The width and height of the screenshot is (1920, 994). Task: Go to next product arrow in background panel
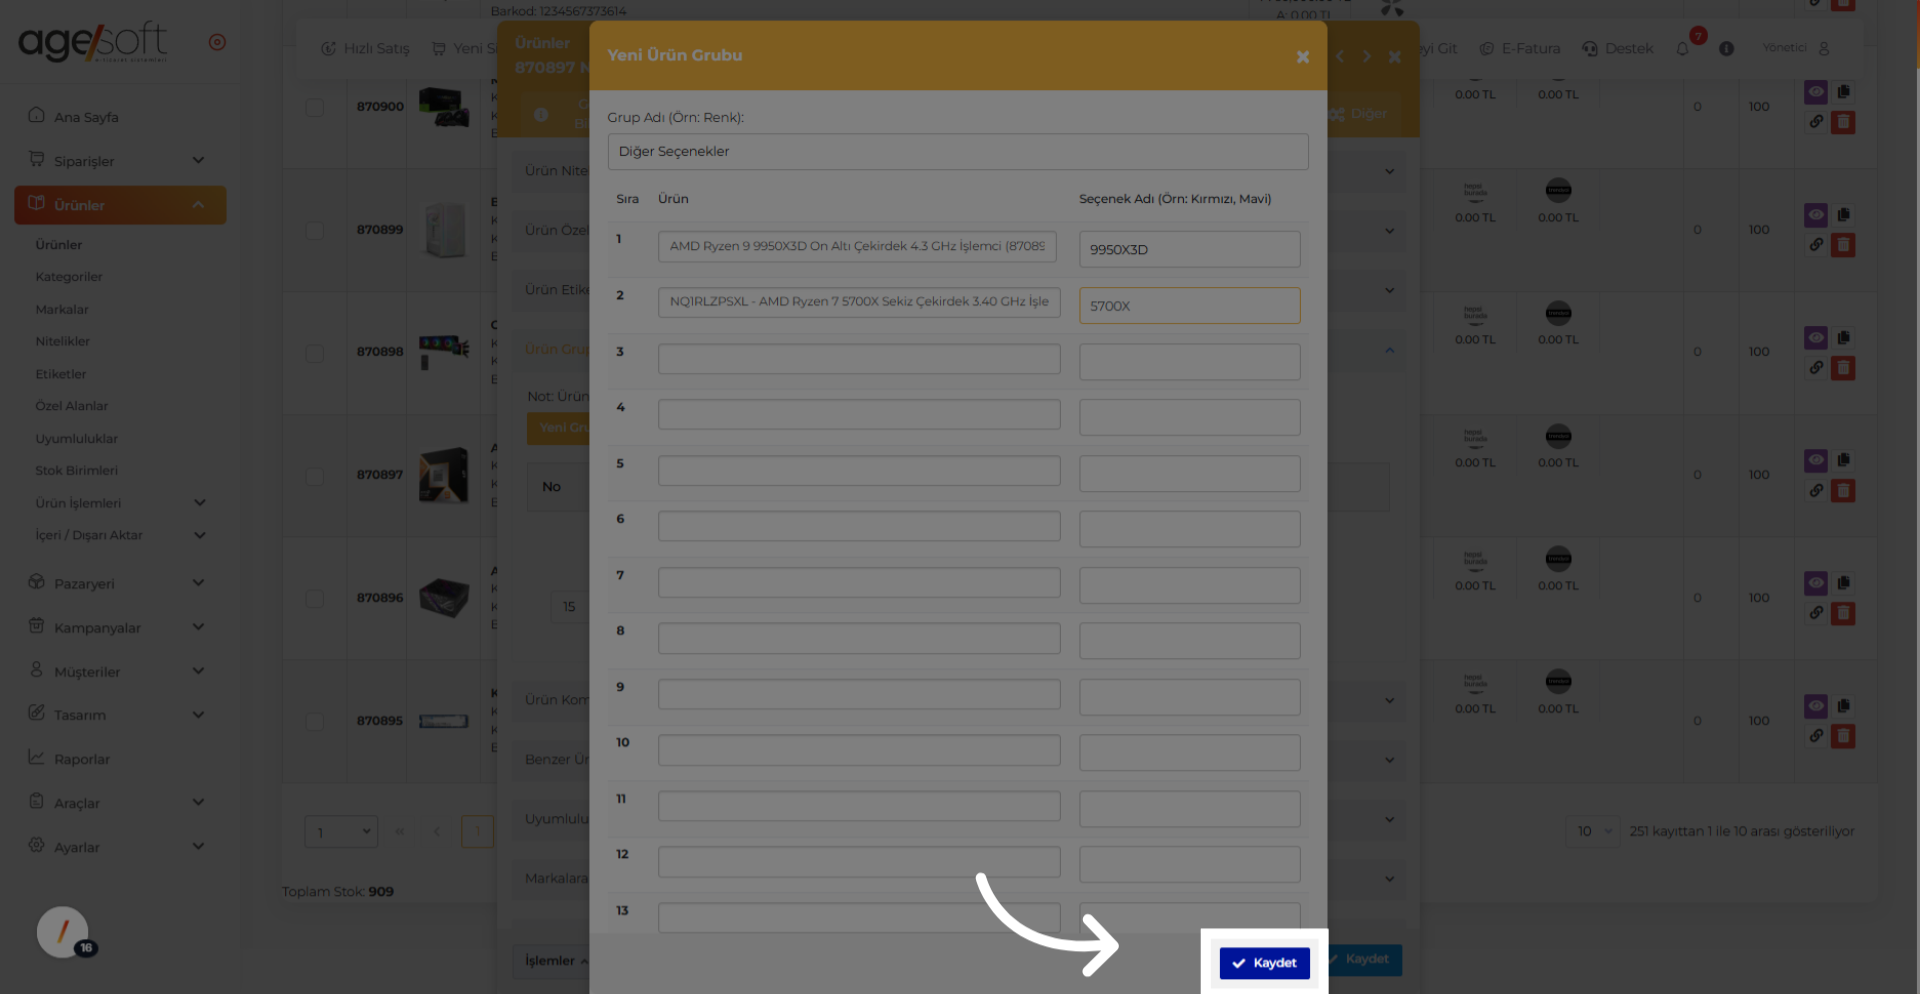[1366, 57]
